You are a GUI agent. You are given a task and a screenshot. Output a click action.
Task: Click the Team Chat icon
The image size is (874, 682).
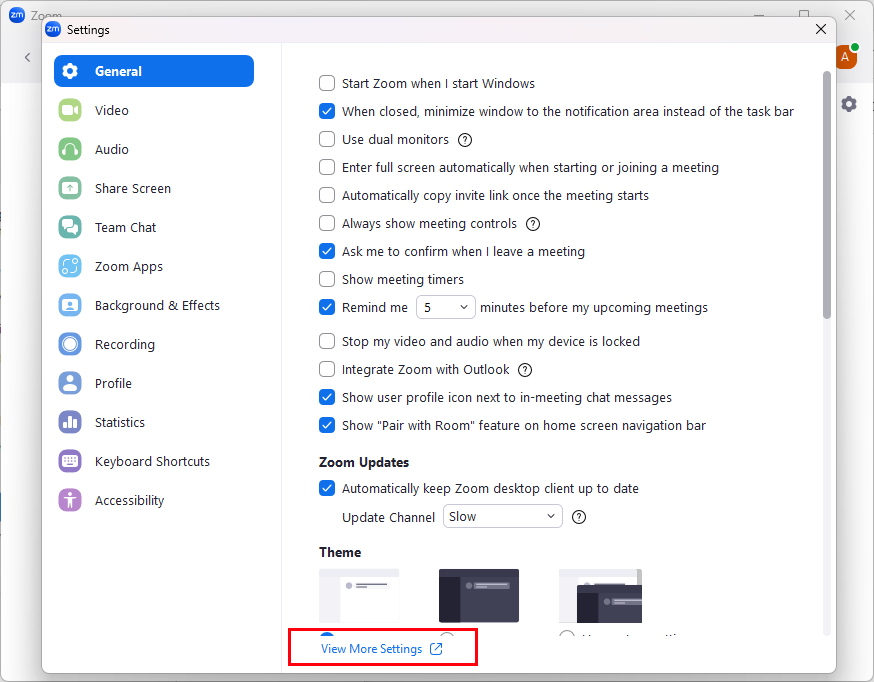coord(70,227)
